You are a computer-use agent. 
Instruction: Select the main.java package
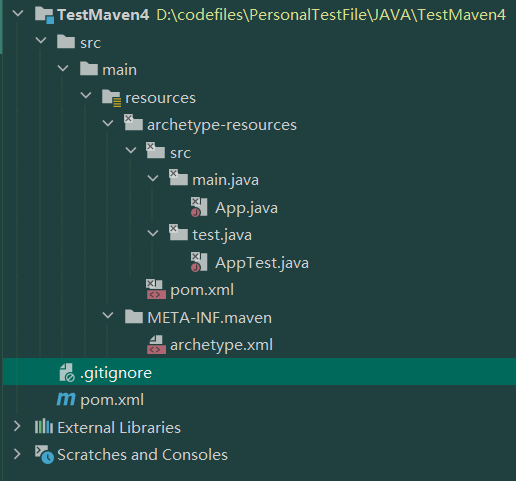225,180
